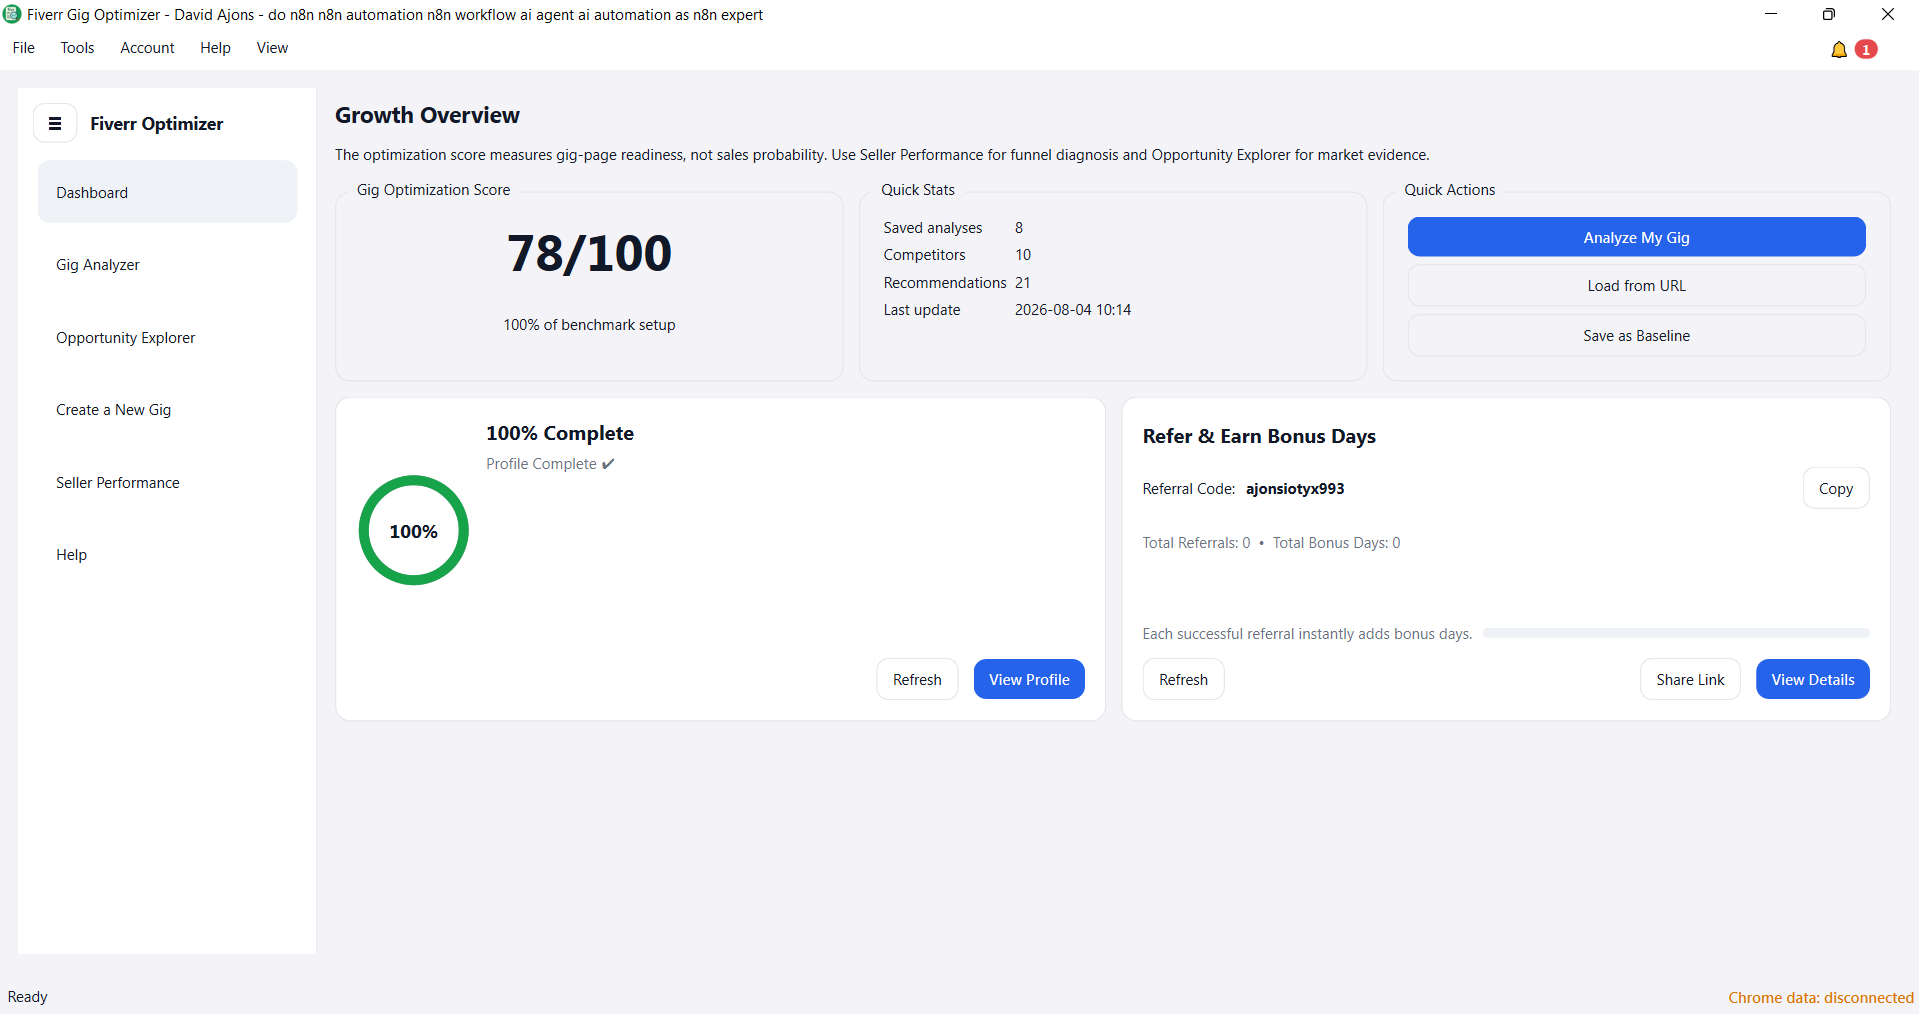The width and height of the screenshot is (1919, 1014).
Task: Open the File menu
Action: [24, 48]
